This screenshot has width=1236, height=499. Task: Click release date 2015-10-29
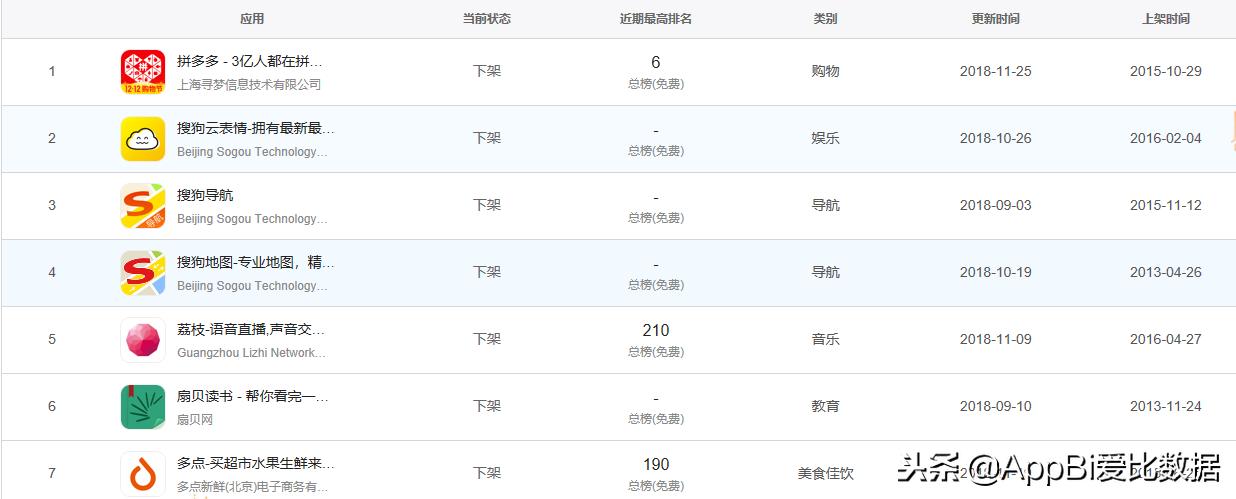tap(1166, 72)
